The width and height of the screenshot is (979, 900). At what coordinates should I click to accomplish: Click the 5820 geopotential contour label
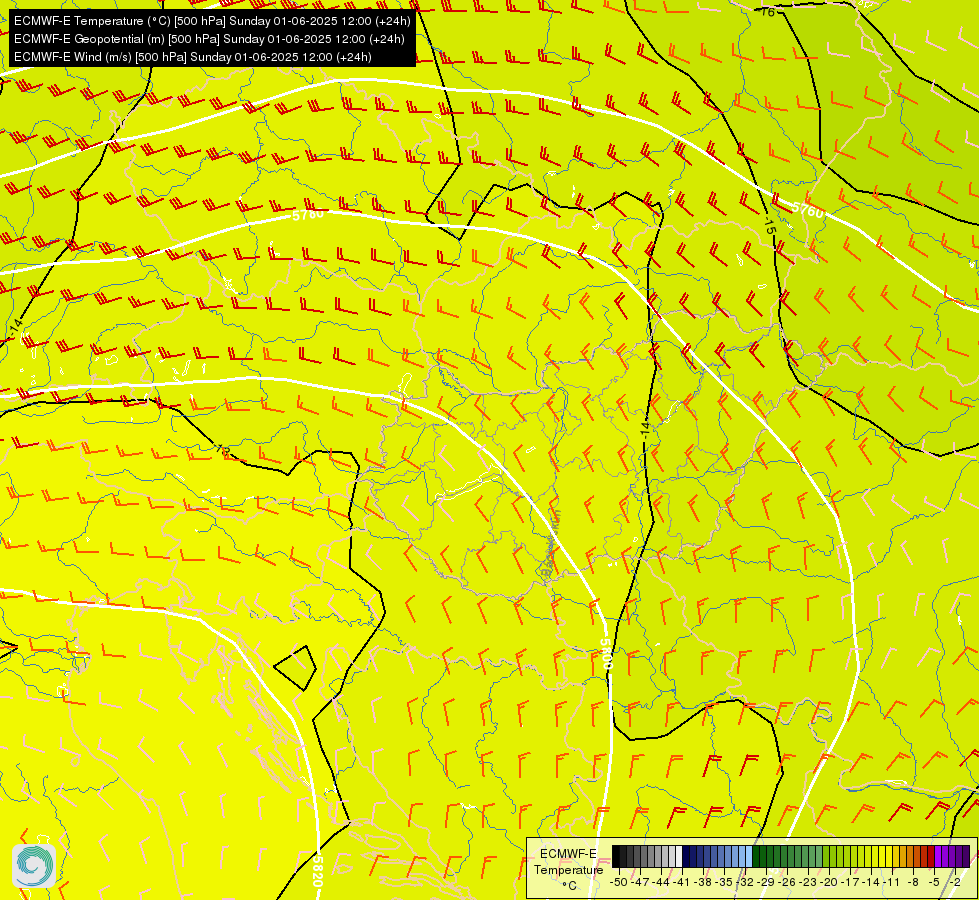[318, 871]
